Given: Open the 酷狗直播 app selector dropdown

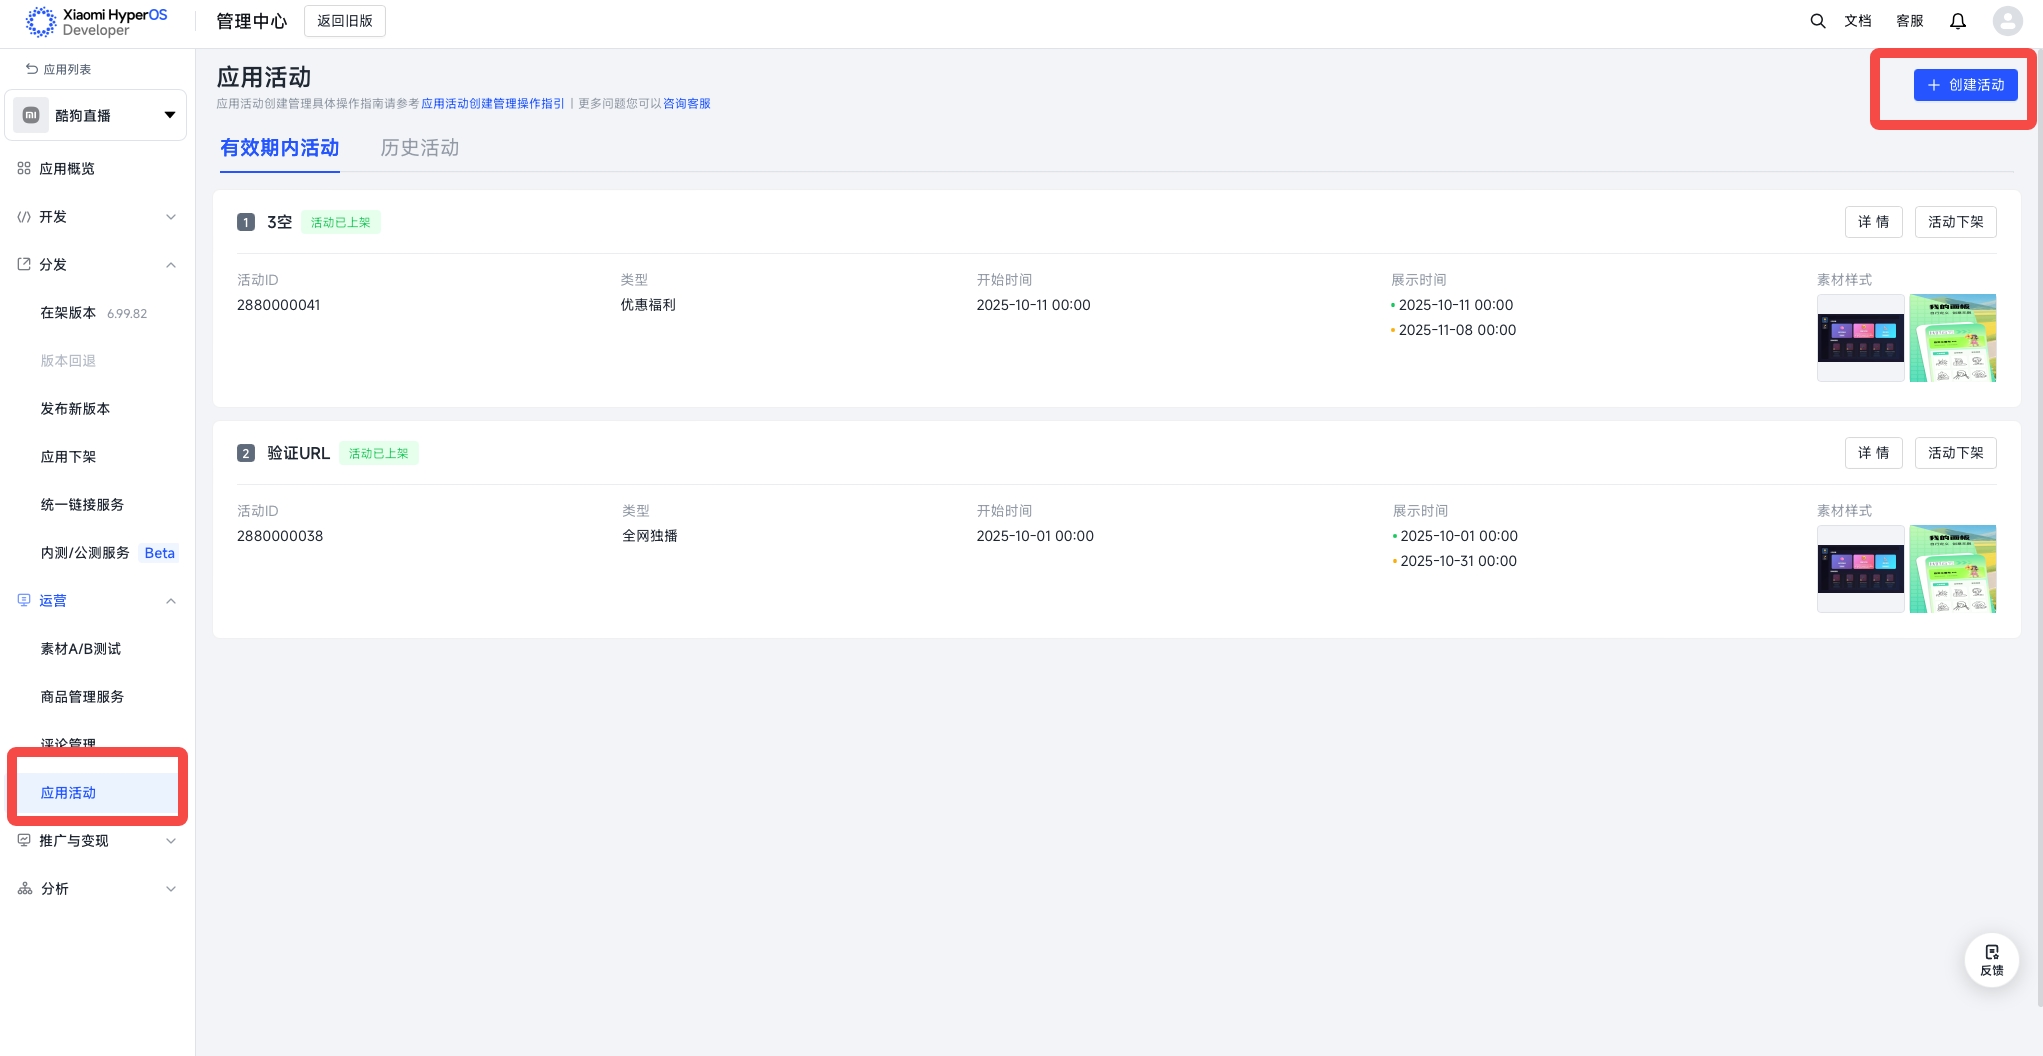Looking at the screenshot, I should pos(169,115).
